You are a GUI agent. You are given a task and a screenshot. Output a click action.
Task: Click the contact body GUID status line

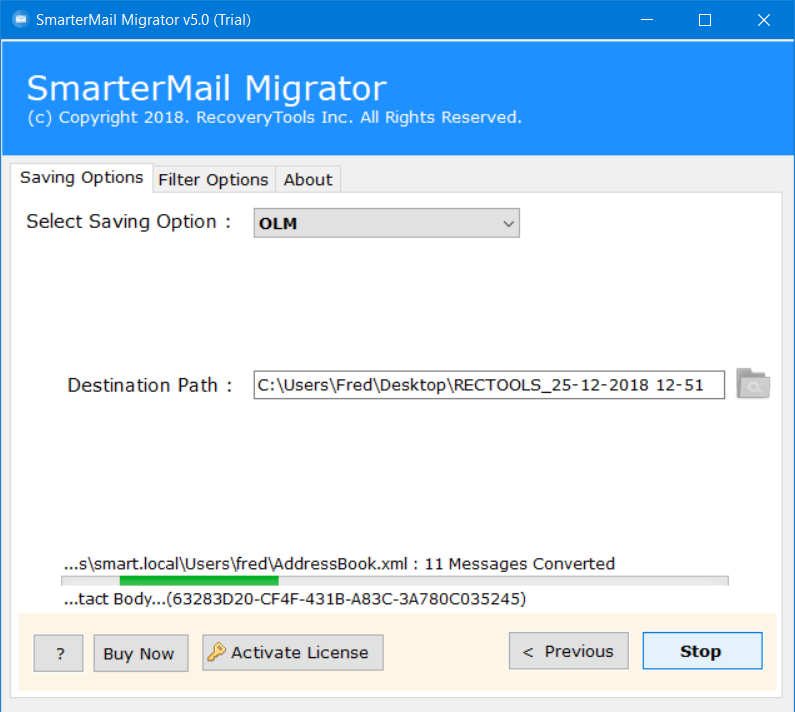(295, 599)
